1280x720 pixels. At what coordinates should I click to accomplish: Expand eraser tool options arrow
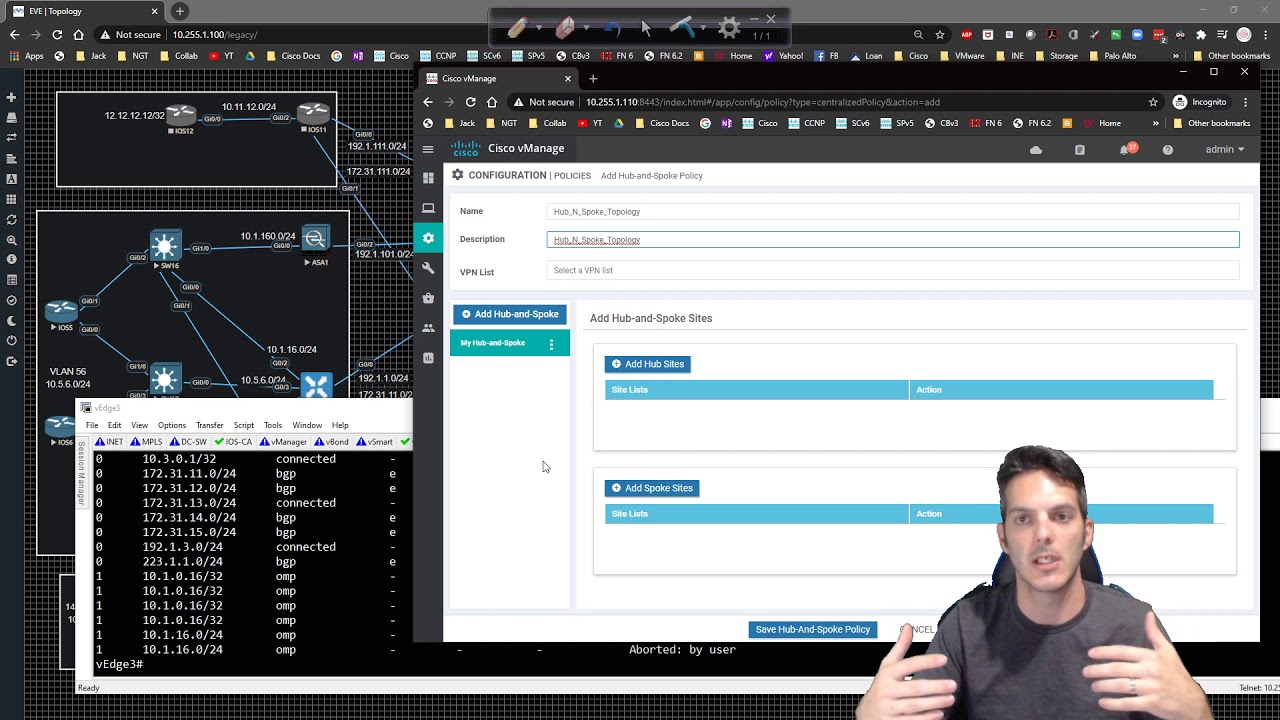pyautogui.click(x=586, y=29)
